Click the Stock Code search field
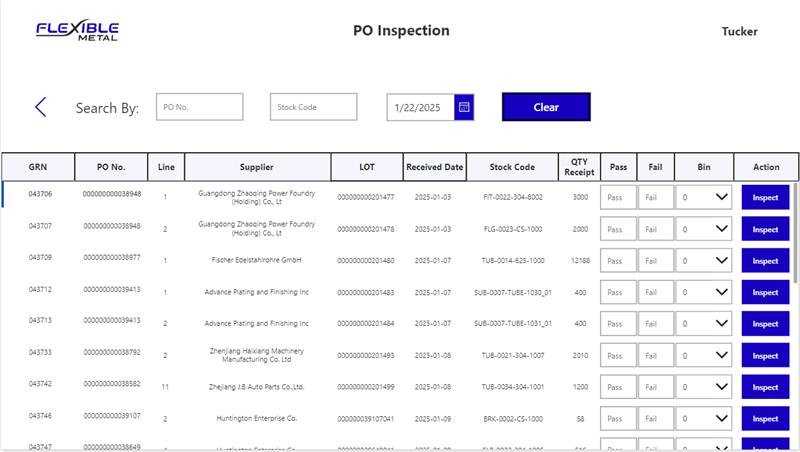 (x=313, y=107)
